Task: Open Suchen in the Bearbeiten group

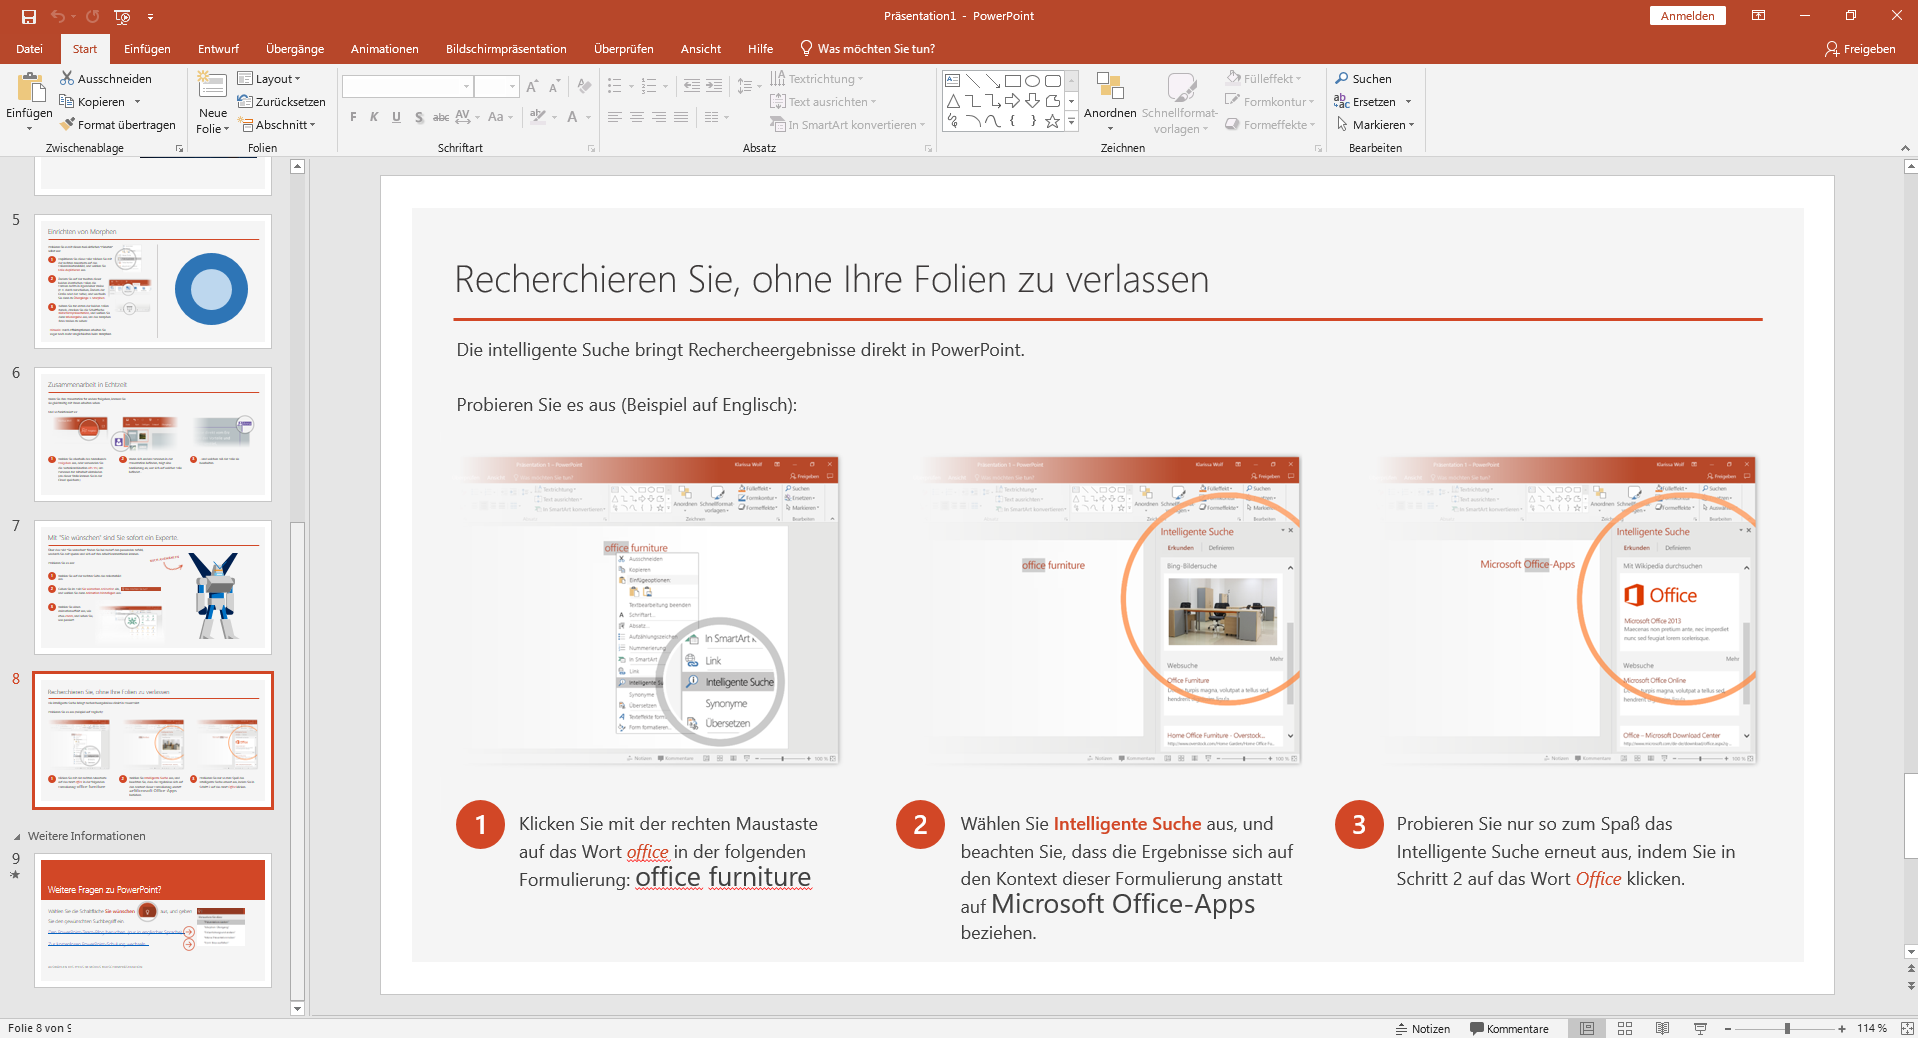Action: [x=1363, y=78]
